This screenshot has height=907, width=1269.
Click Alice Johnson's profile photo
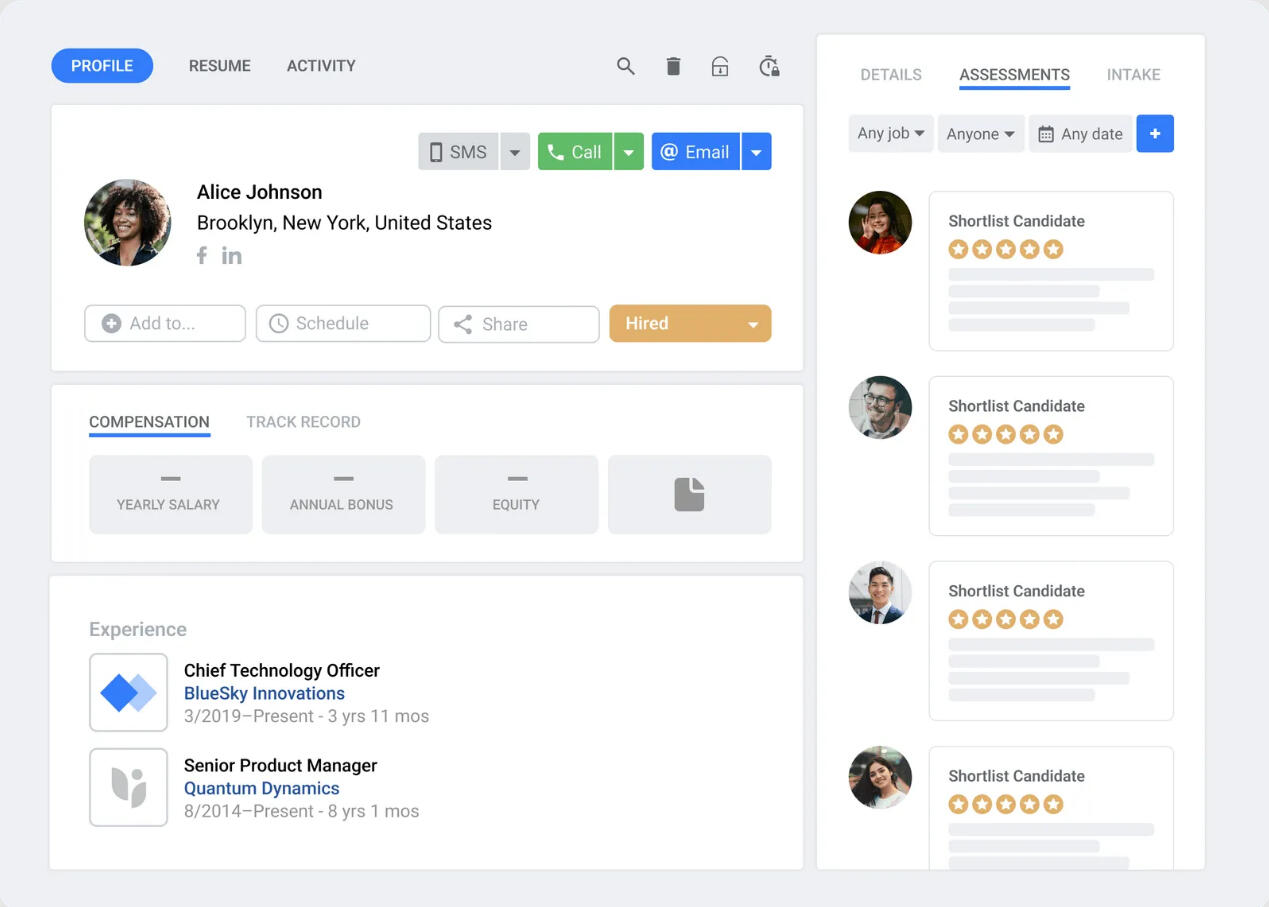click(x=127, y=223)
